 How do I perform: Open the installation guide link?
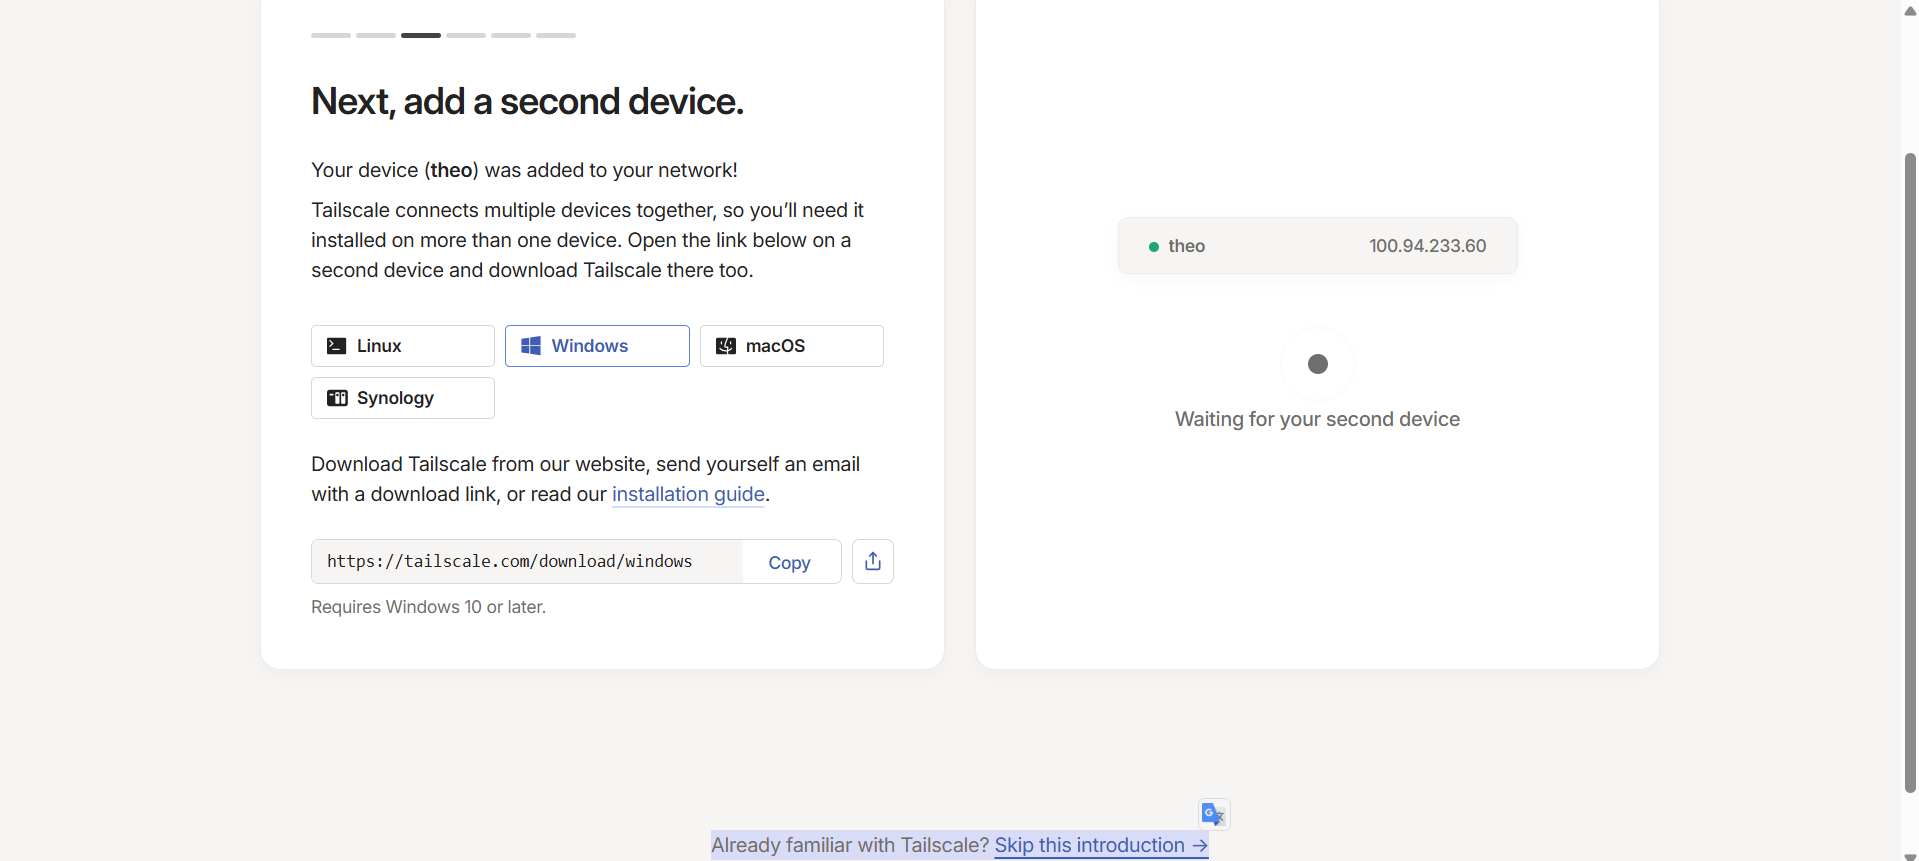(x=688, y=494)
